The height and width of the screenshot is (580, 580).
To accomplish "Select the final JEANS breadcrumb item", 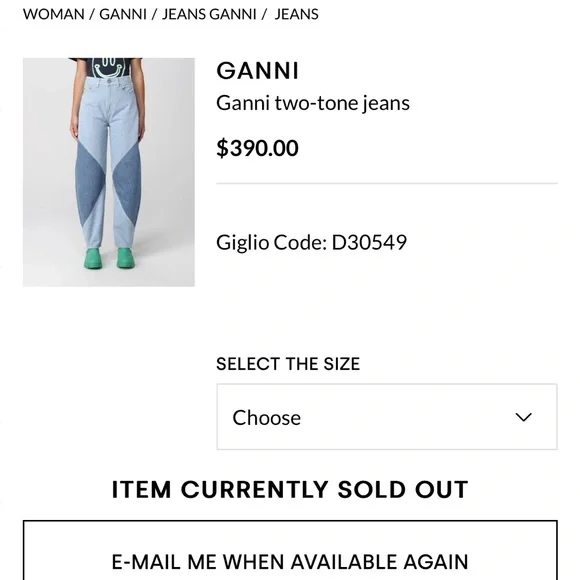I will tap(296, 14).
